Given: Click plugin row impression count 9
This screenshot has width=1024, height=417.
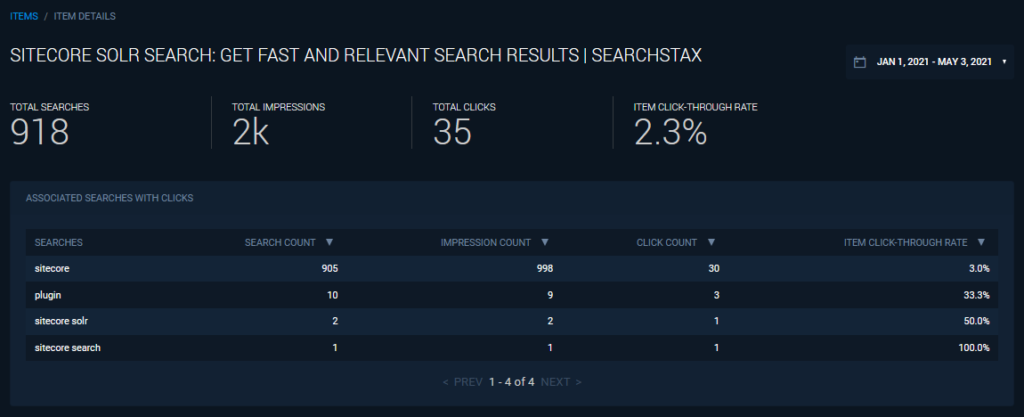Looking at the screenshot, I should point(551,295).
